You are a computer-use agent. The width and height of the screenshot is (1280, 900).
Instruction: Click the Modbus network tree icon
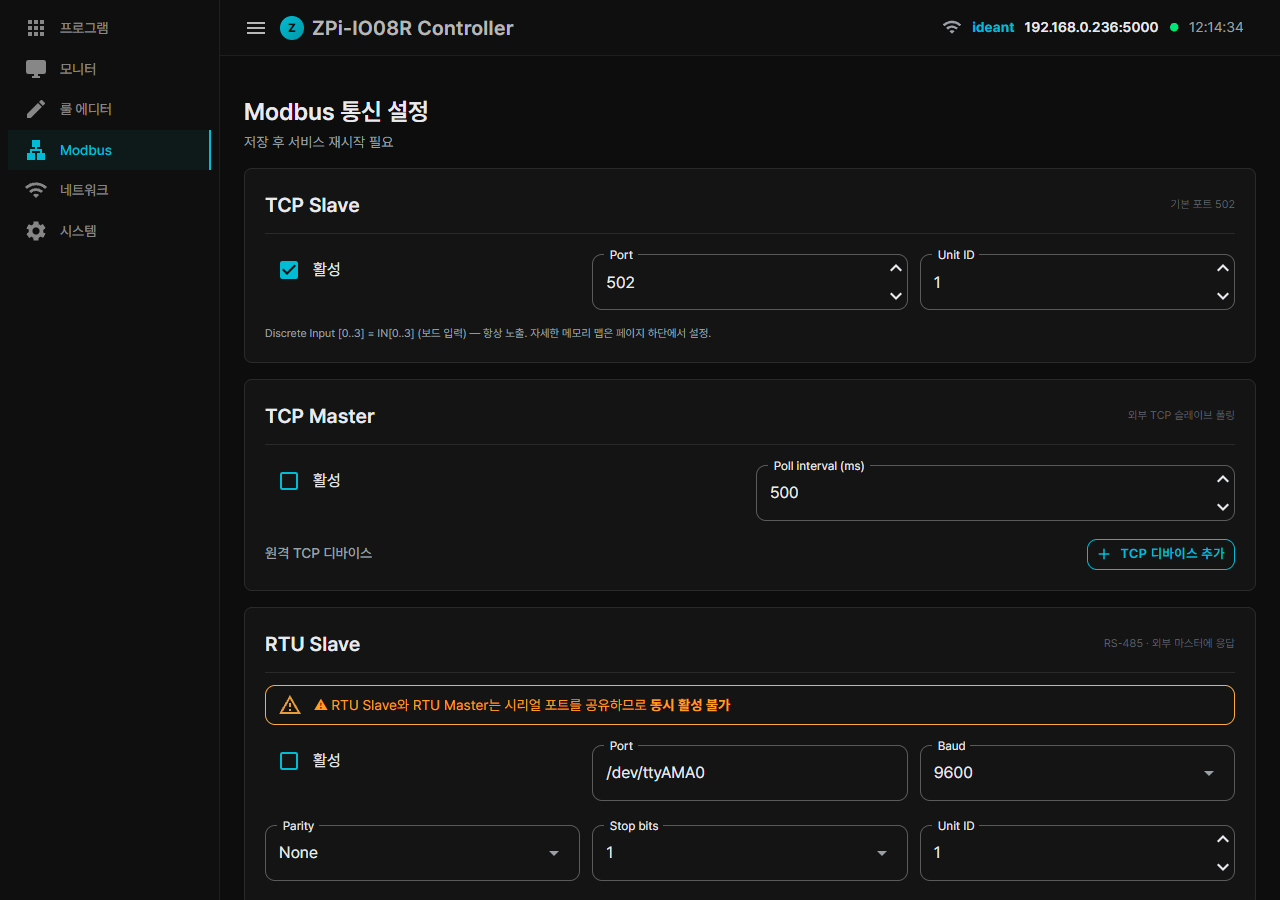coord(36,150)
